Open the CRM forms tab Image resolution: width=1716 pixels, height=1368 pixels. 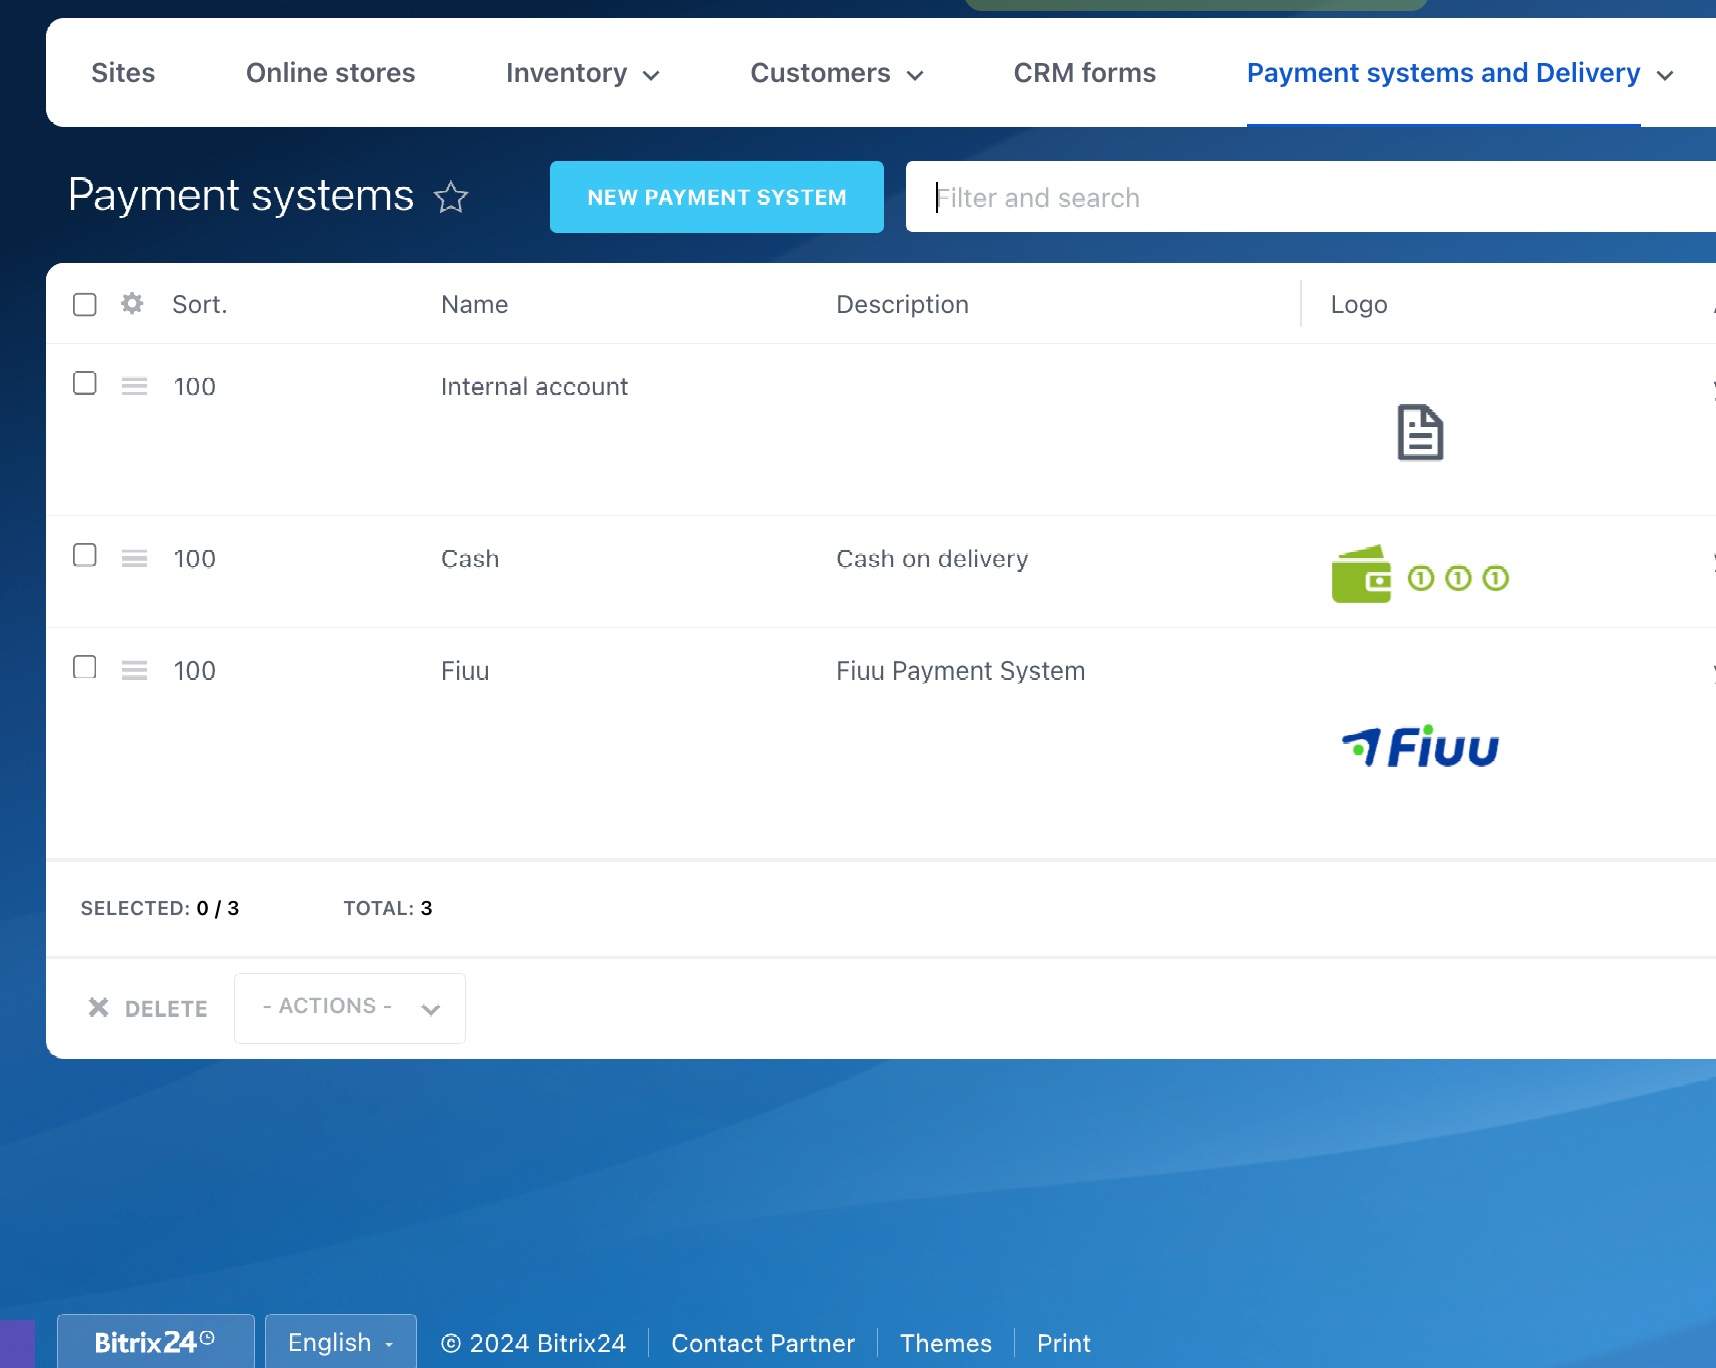click(x=1084, y=73)
